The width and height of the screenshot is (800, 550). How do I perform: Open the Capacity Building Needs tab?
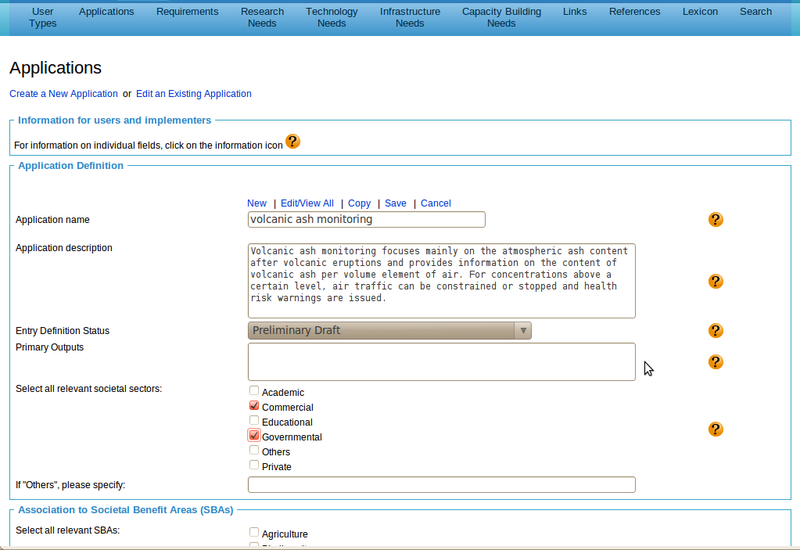click(x=501, y=17)
